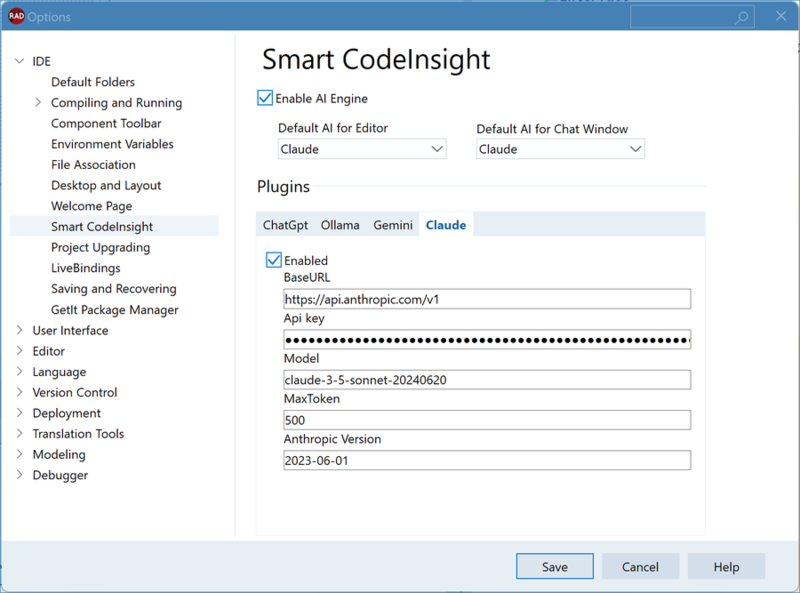800x593 pixels.
Task: Select the Claude plugin tab
Action: tap(446, 225)
